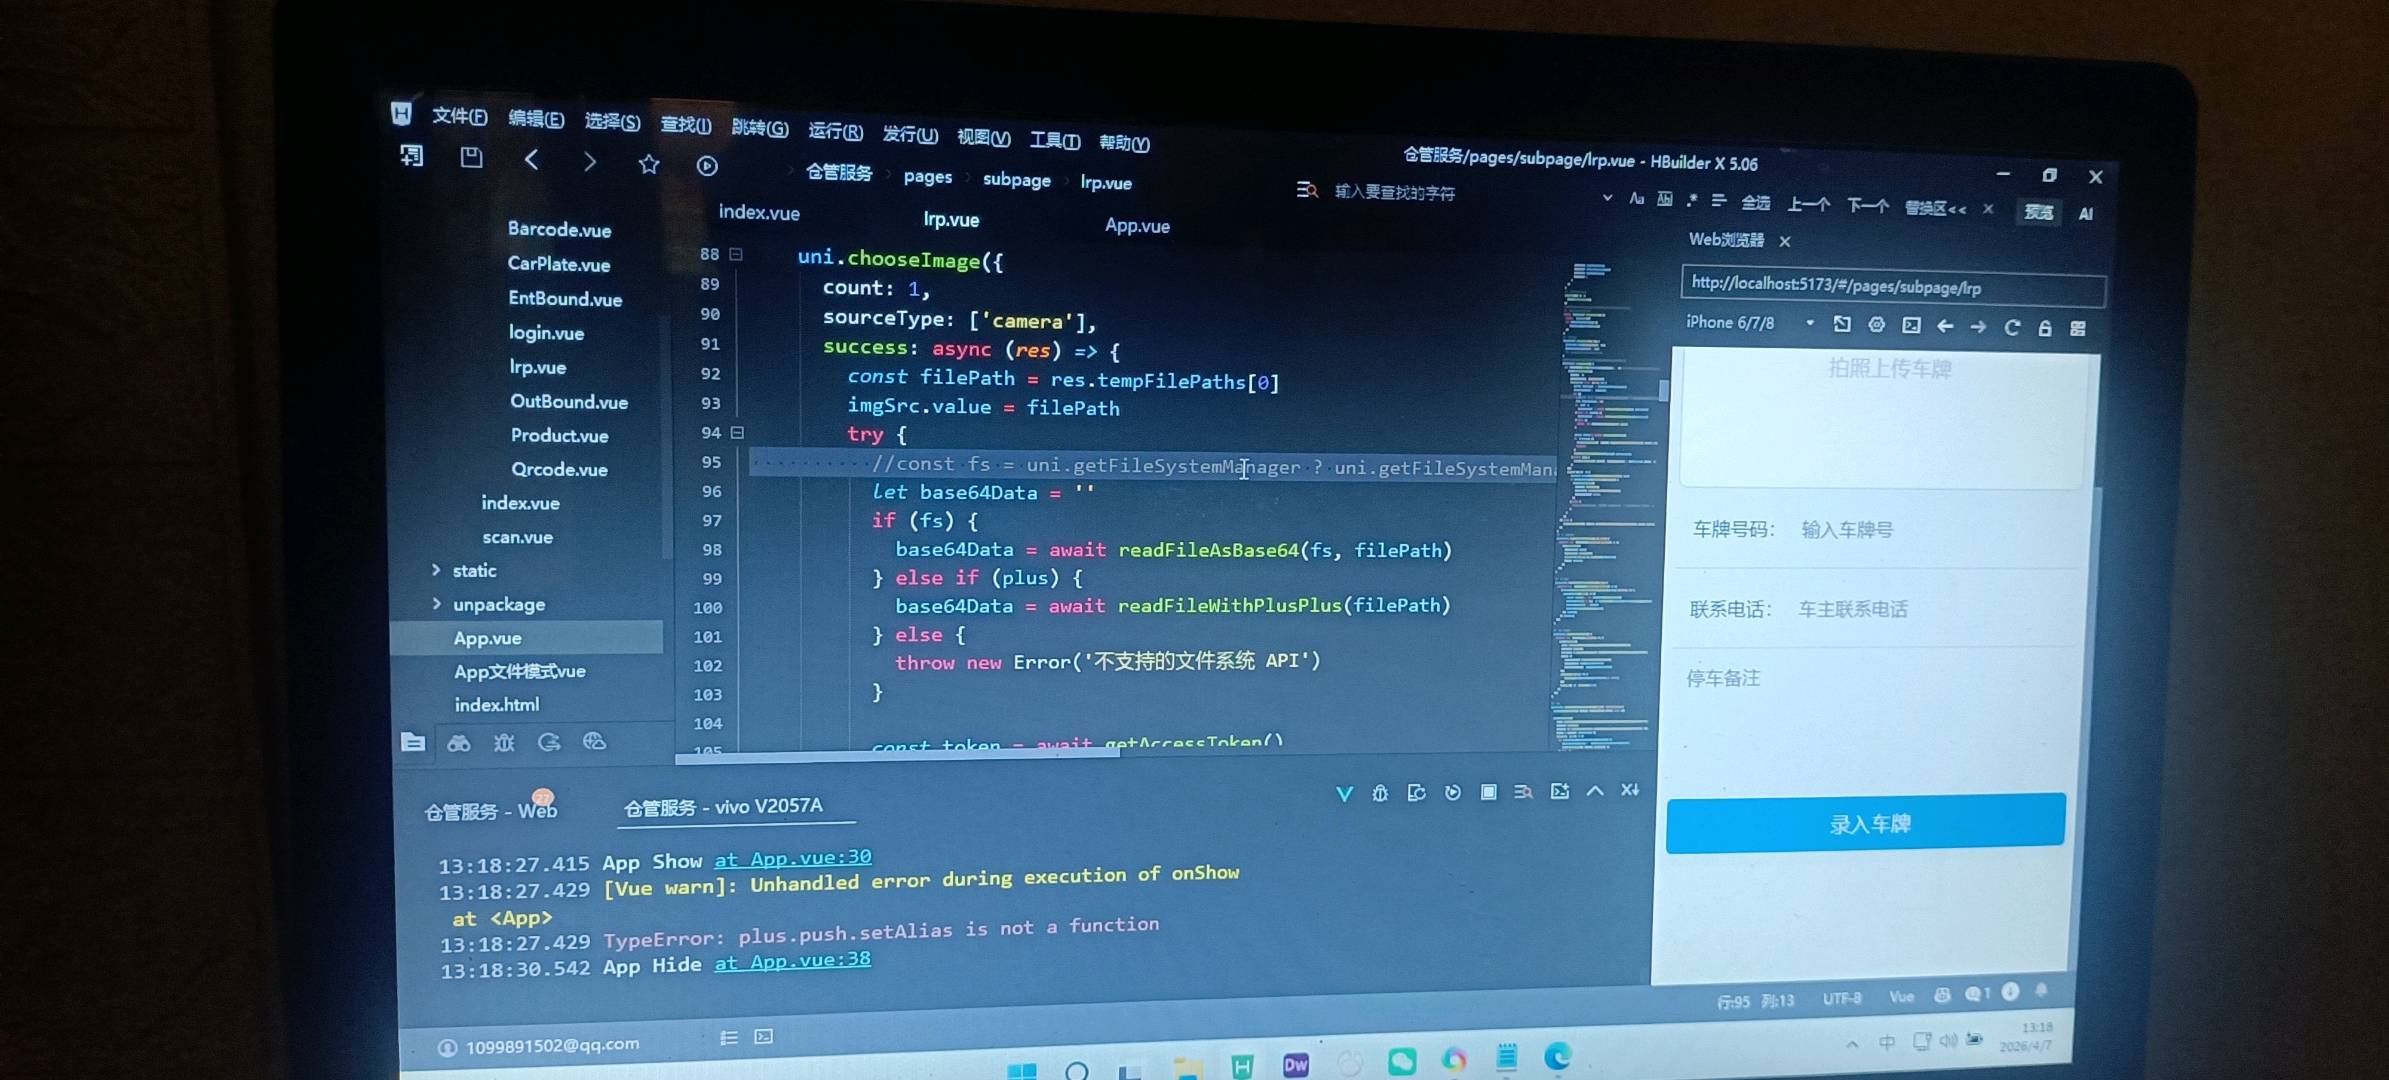Go forward in the built-in Web browser

pyautogui.click(x=1978, y=327)
